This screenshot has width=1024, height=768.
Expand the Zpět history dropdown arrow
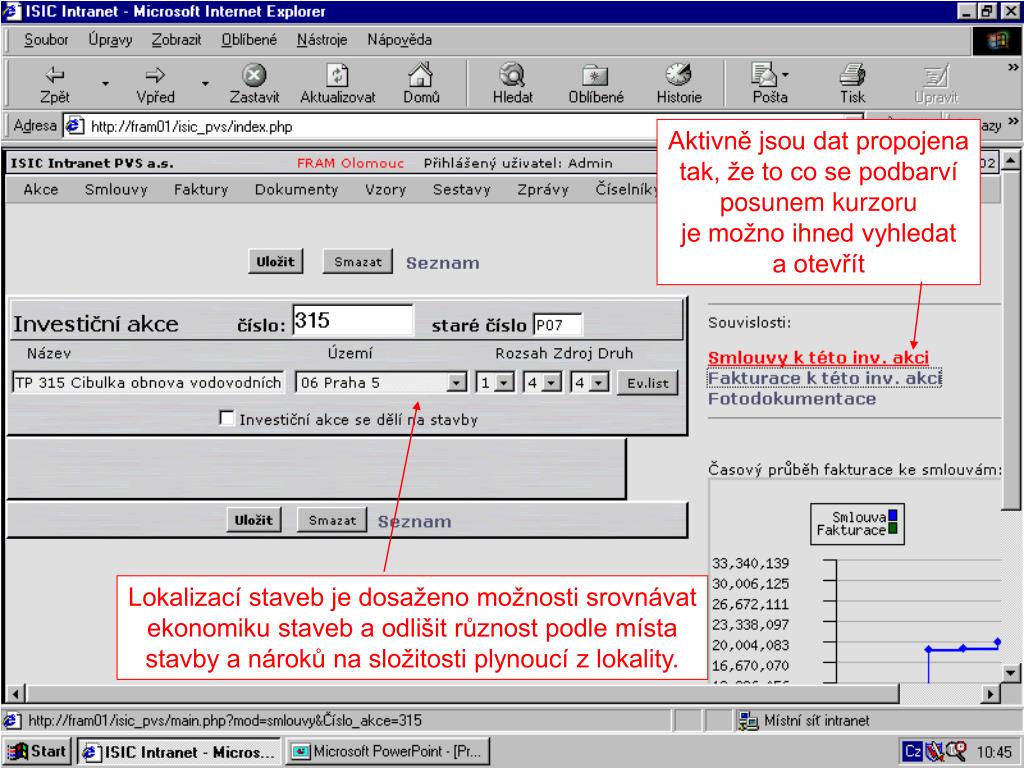tap(105, 84)
